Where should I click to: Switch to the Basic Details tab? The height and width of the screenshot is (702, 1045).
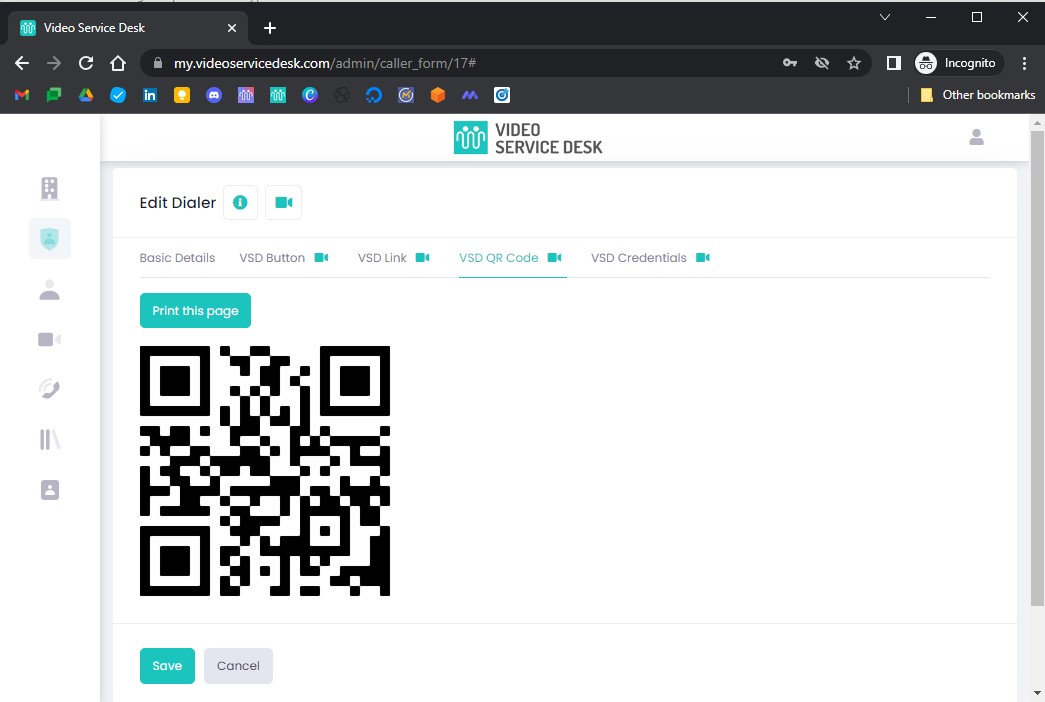point(177,258)
